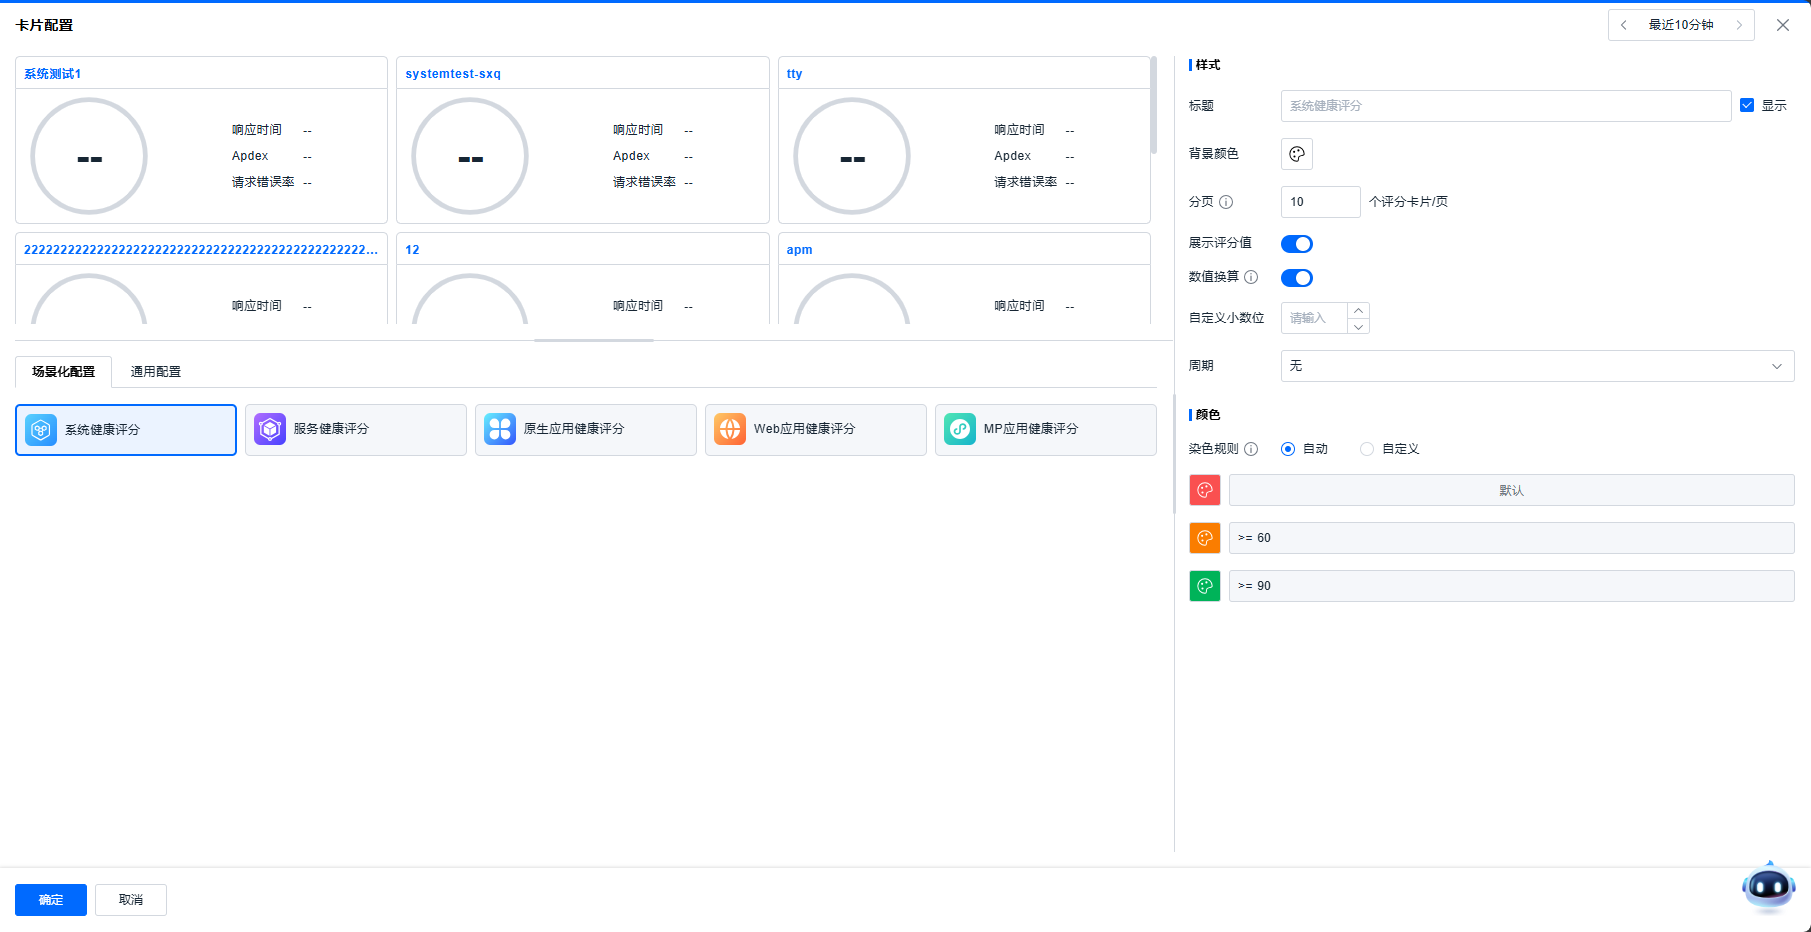Uncheck the 显示 title checkbox

pos(1747,105)
